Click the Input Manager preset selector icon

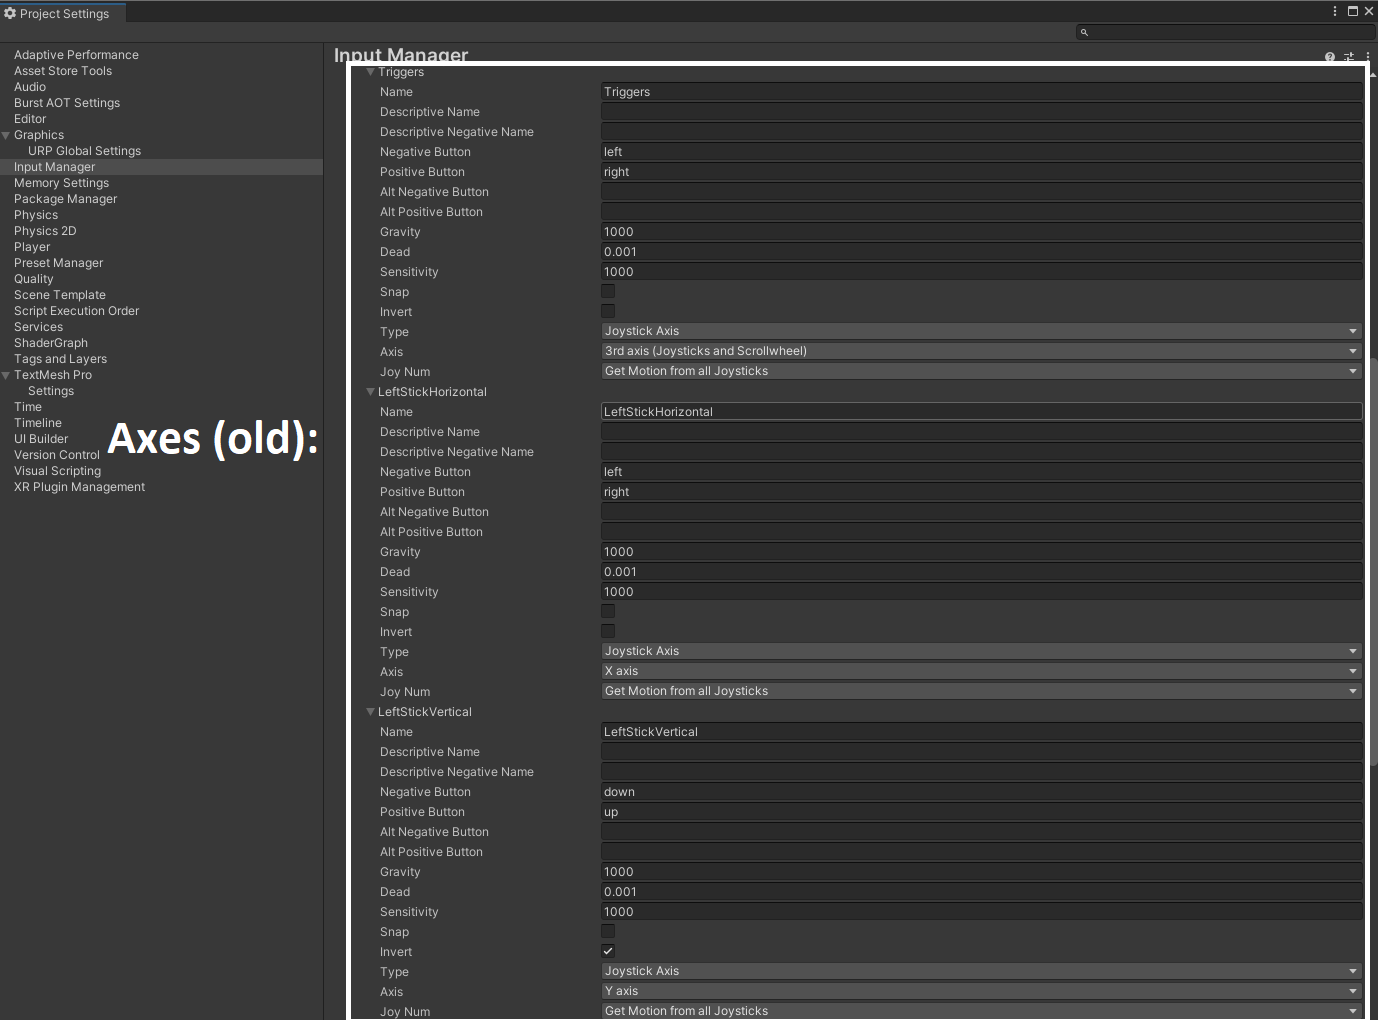coord(1349,57)
